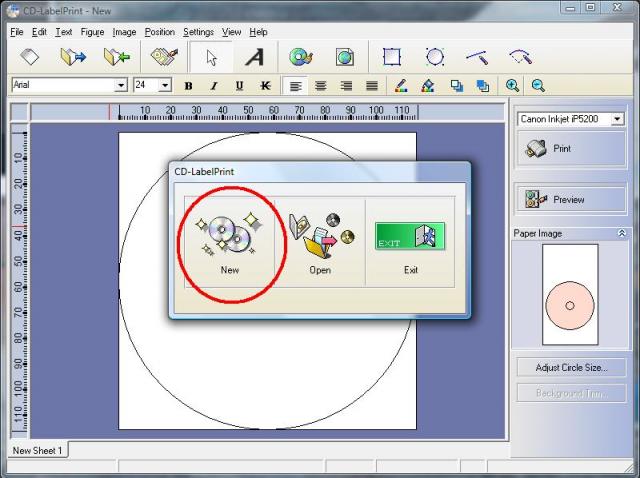
Task: Click the Preview button
Action: pyautogui.click(x=569, y=199)
